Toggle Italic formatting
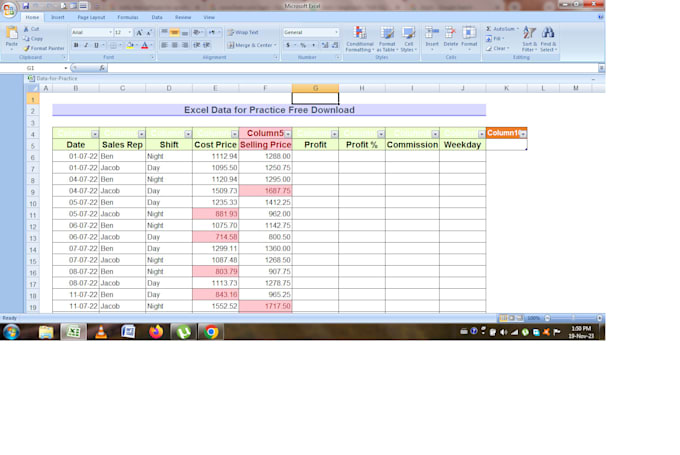This screenshot has width=680, height=455. 86,45
